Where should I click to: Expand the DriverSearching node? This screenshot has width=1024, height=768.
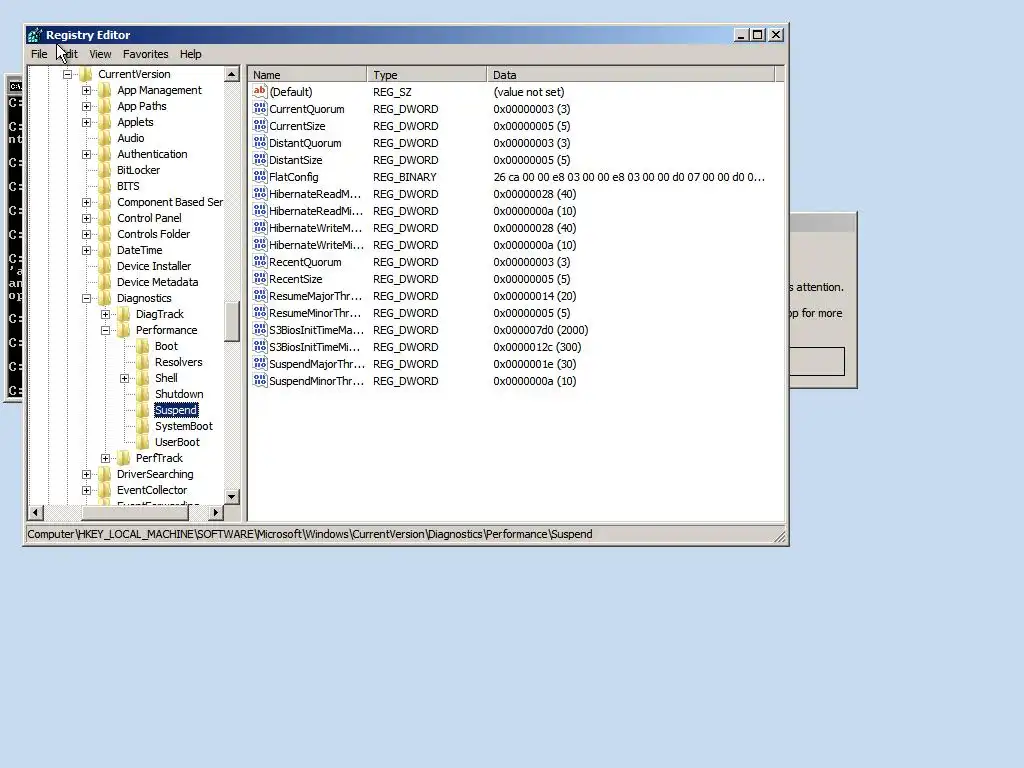(86, 474)
